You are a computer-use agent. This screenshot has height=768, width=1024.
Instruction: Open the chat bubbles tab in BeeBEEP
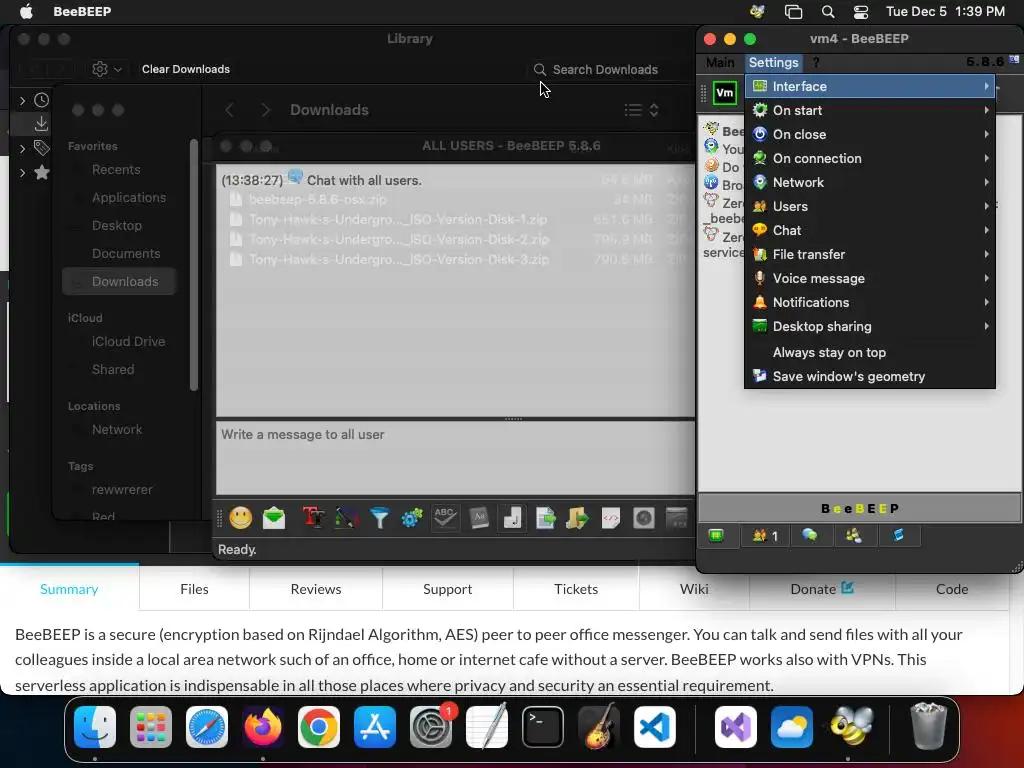click(810, 536)
